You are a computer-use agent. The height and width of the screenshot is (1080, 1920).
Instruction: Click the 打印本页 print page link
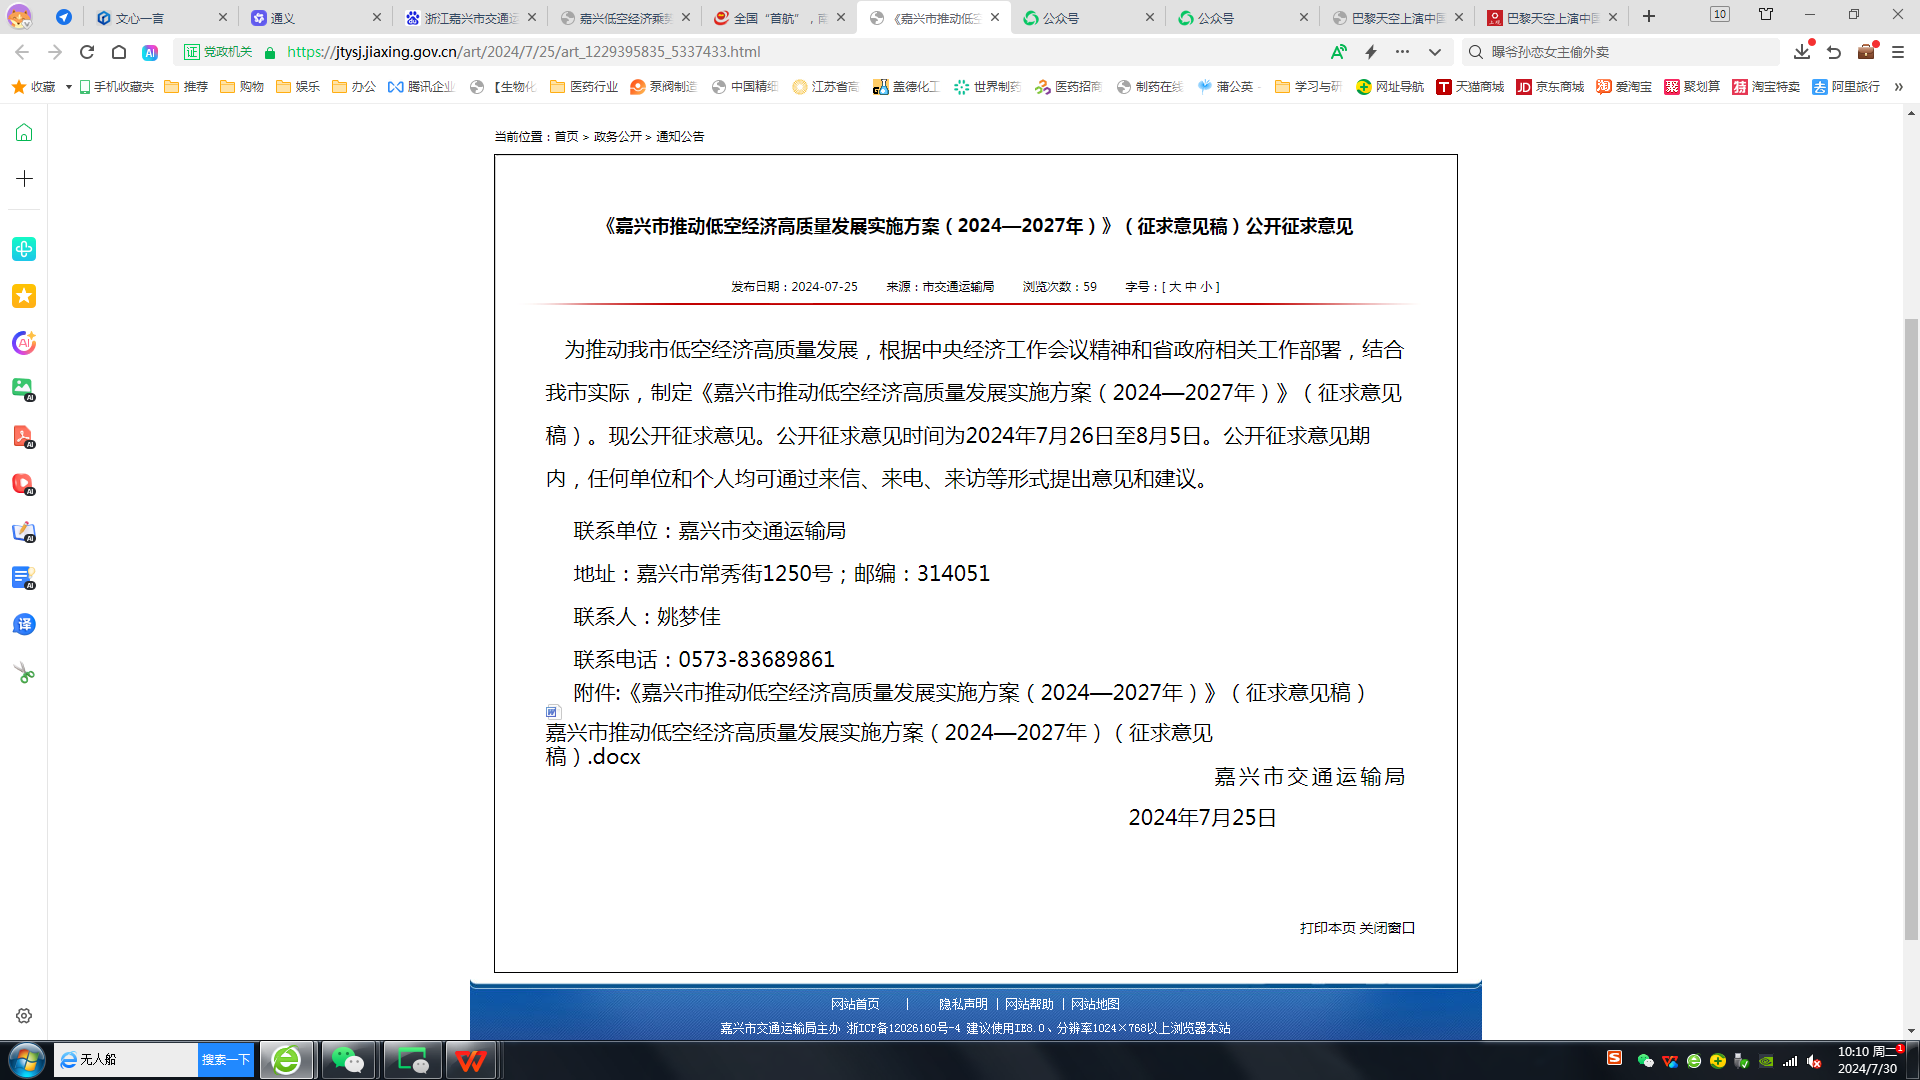(1327, 928)
